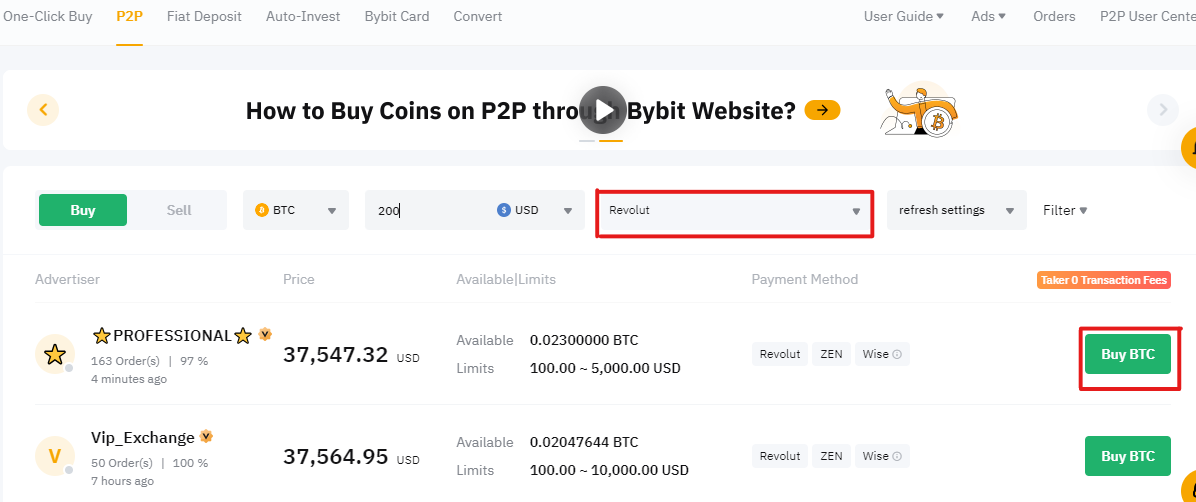Click the Revolut tag in PROFESSIONAL row

[780, 354]
